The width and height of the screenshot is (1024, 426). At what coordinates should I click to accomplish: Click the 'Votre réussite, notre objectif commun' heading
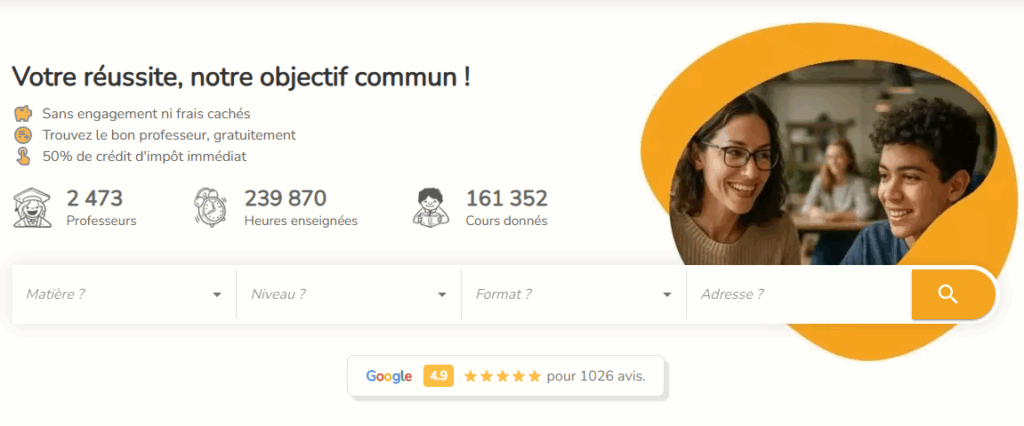click(x=241, y=78)
